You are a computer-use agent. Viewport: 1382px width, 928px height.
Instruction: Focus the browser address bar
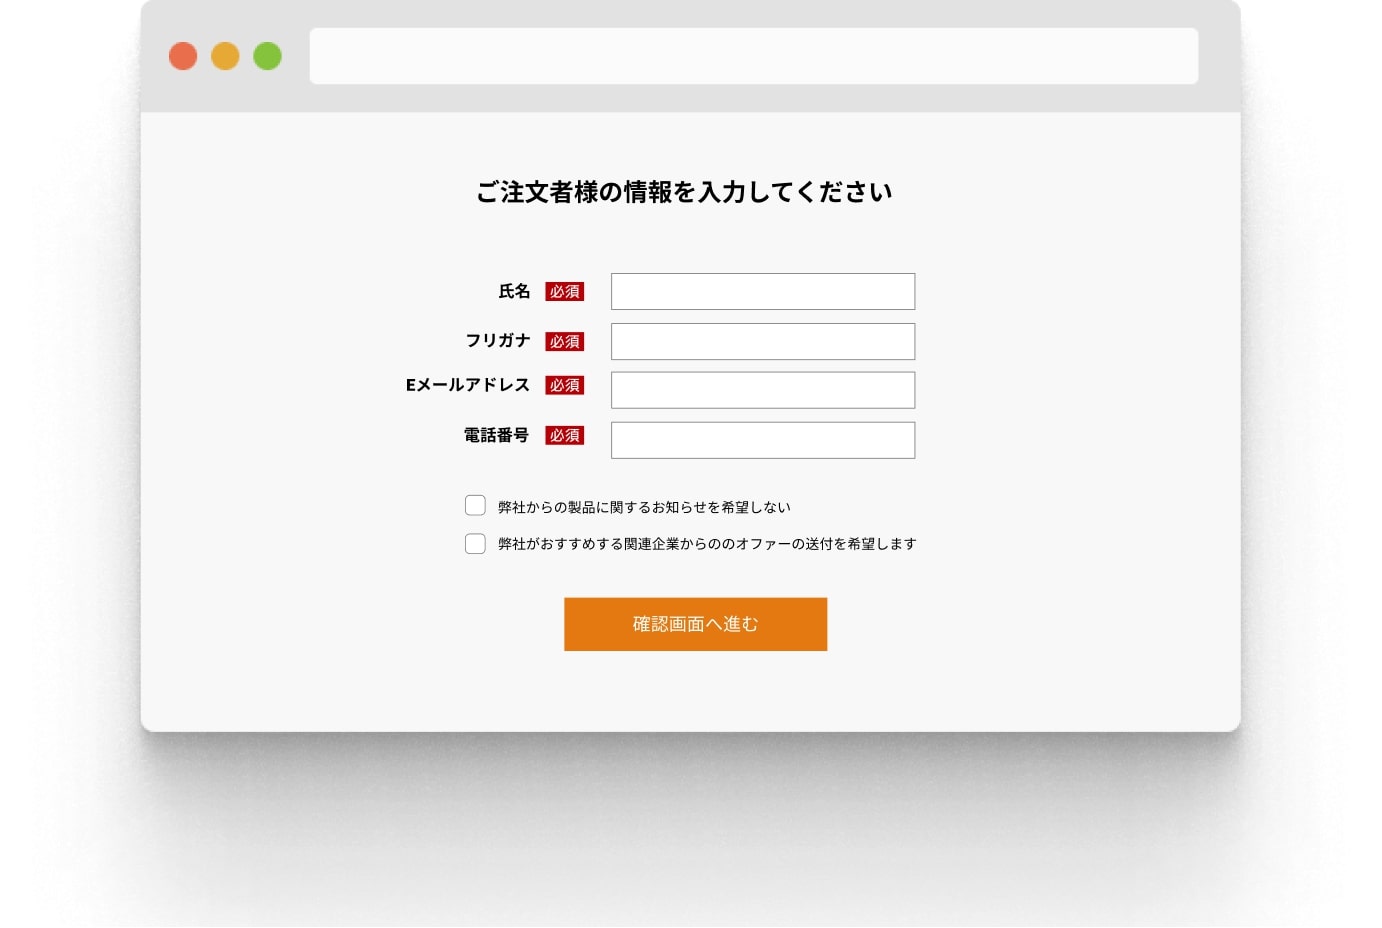753,56
